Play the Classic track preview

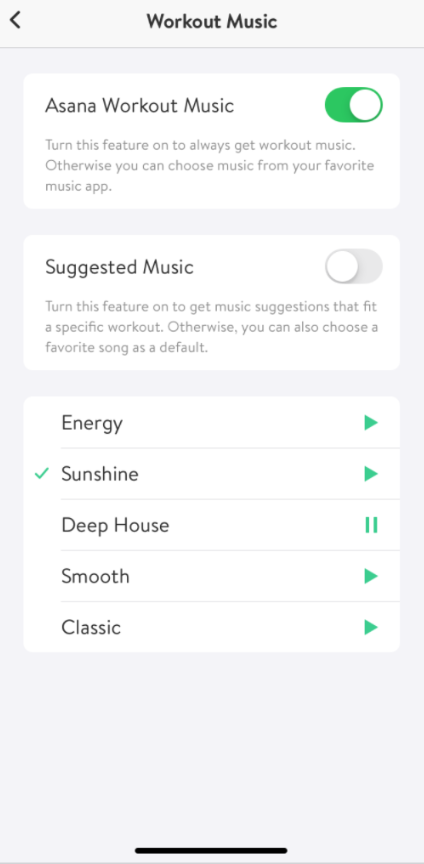pyautogui.click(x=371, y=627)
